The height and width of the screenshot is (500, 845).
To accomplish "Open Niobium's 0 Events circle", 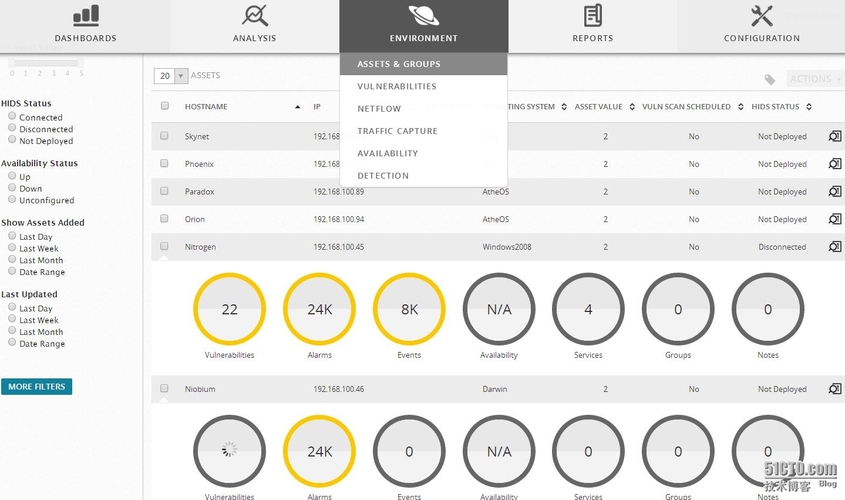I will pos(409,452).
